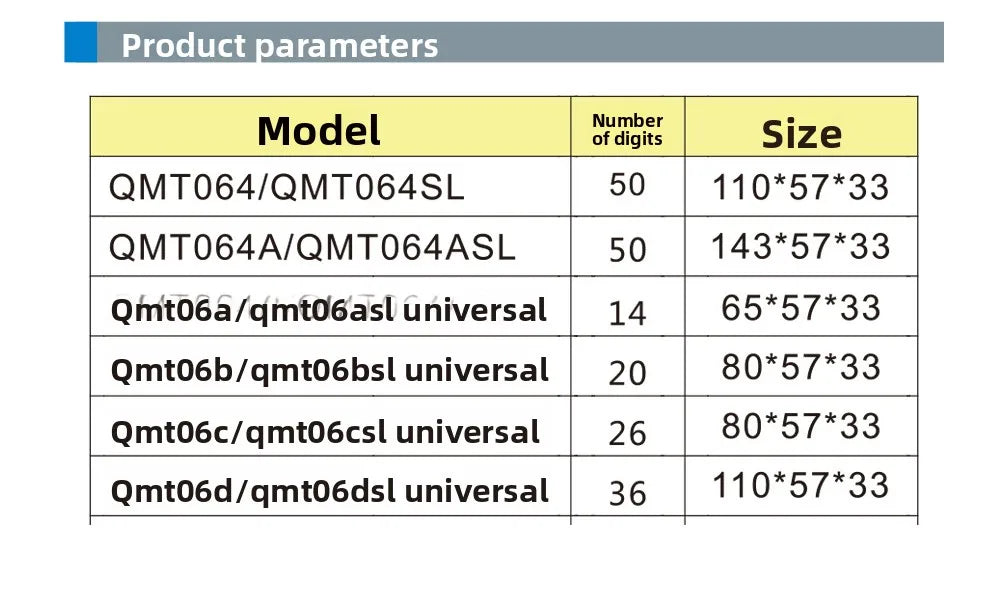Click the 110*57*33 size for QMT064
1000x604 pixels.
[x=801, y=186]
